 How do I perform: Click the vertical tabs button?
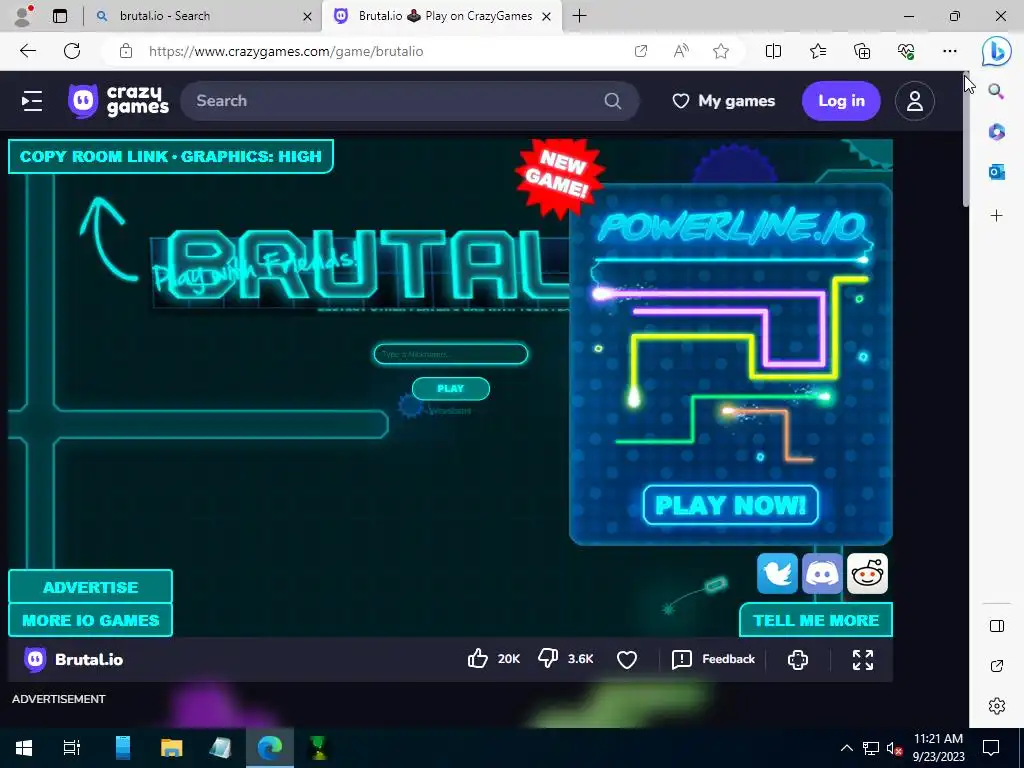(59, 16)
